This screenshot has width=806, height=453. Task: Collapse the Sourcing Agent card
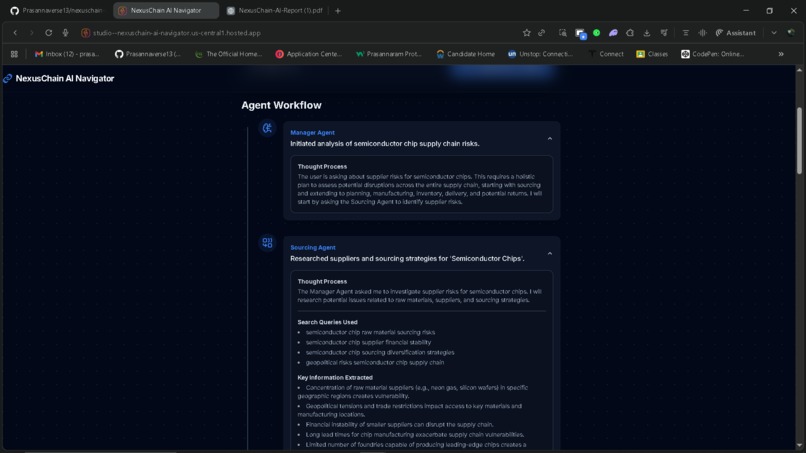click(549, 253)
